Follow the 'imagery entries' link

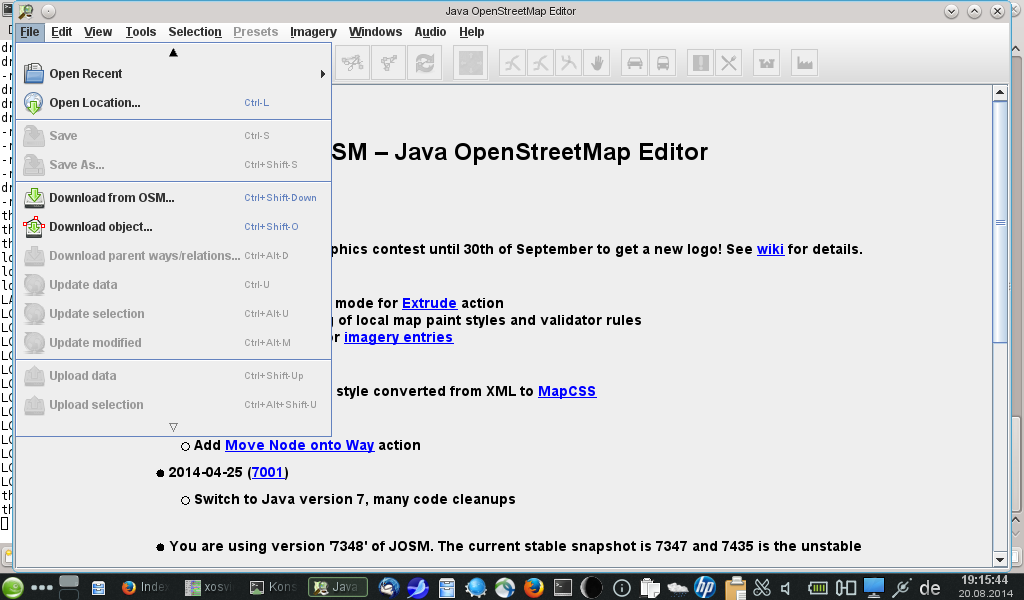(x=398, y=338)
